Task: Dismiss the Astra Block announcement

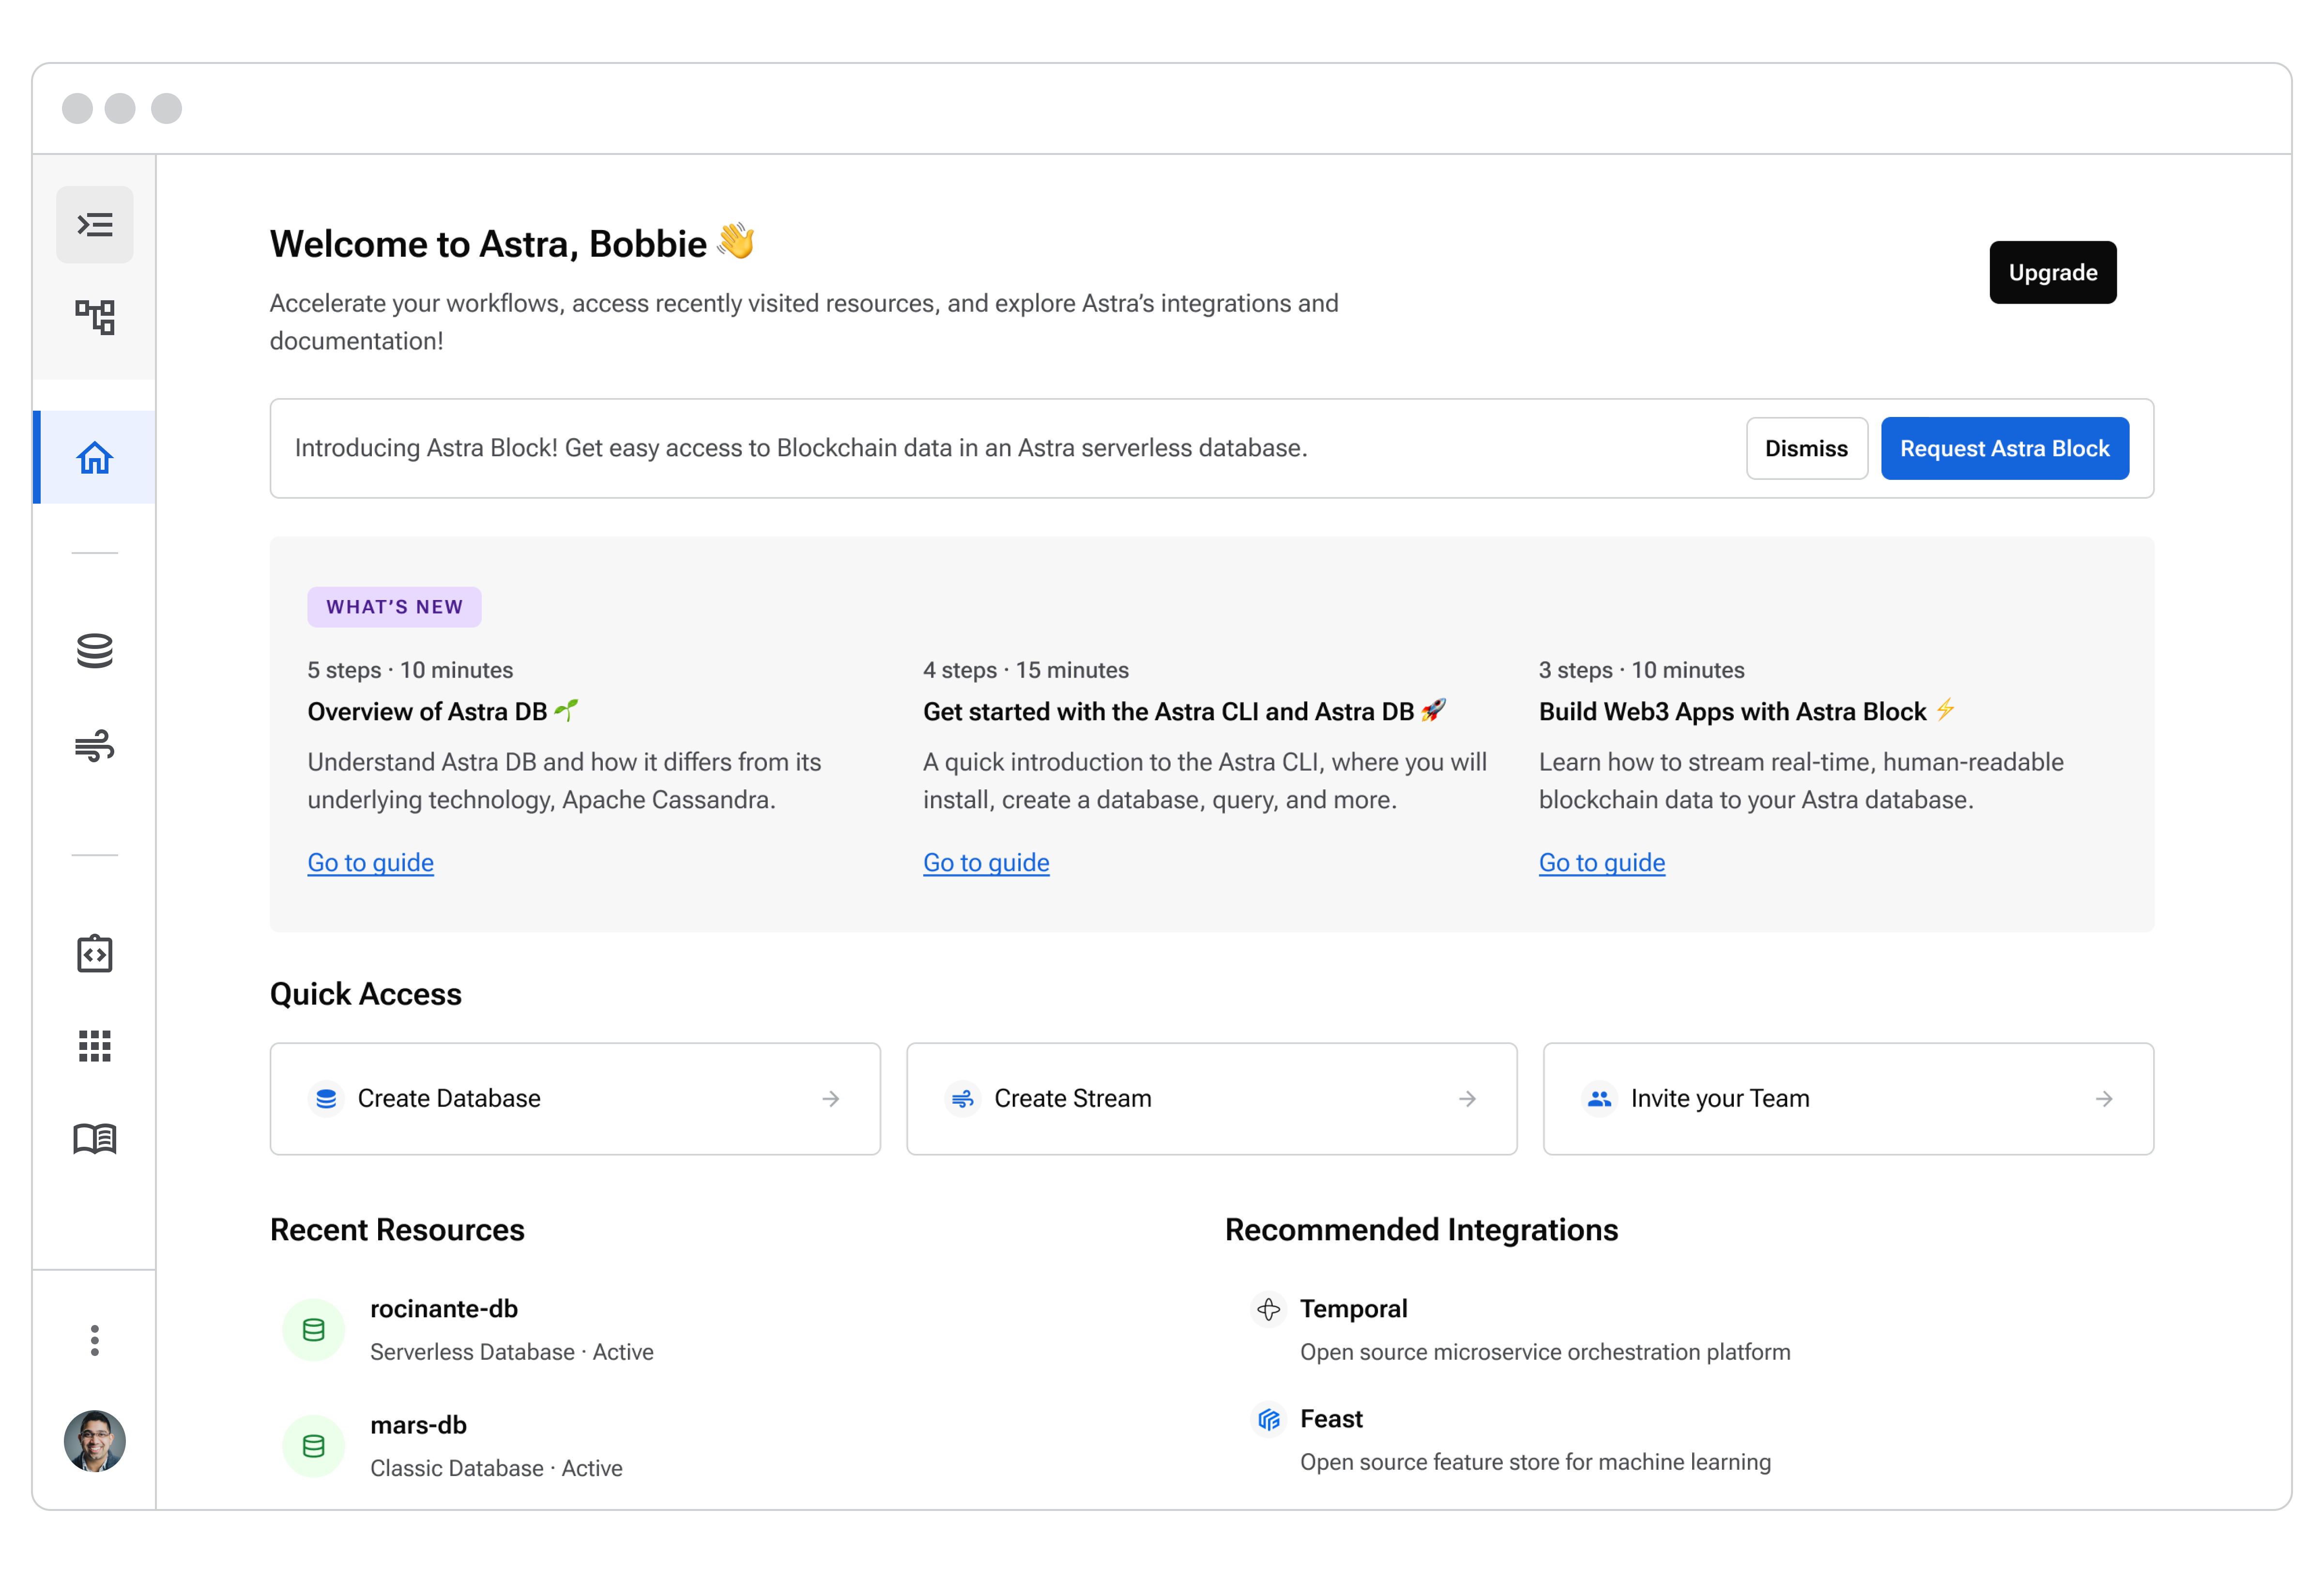Action: pyautogui.click(x=1806, y=448)
